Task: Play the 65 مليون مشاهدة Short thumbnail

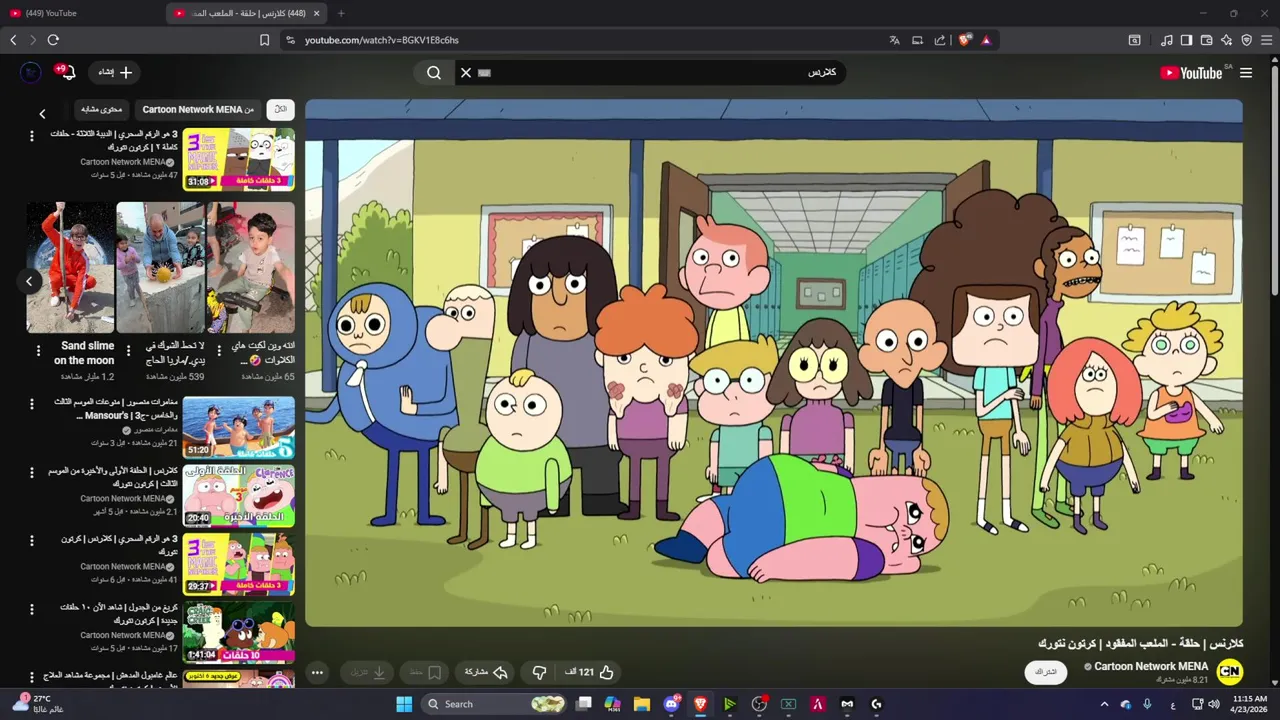Action: (251, 267)
